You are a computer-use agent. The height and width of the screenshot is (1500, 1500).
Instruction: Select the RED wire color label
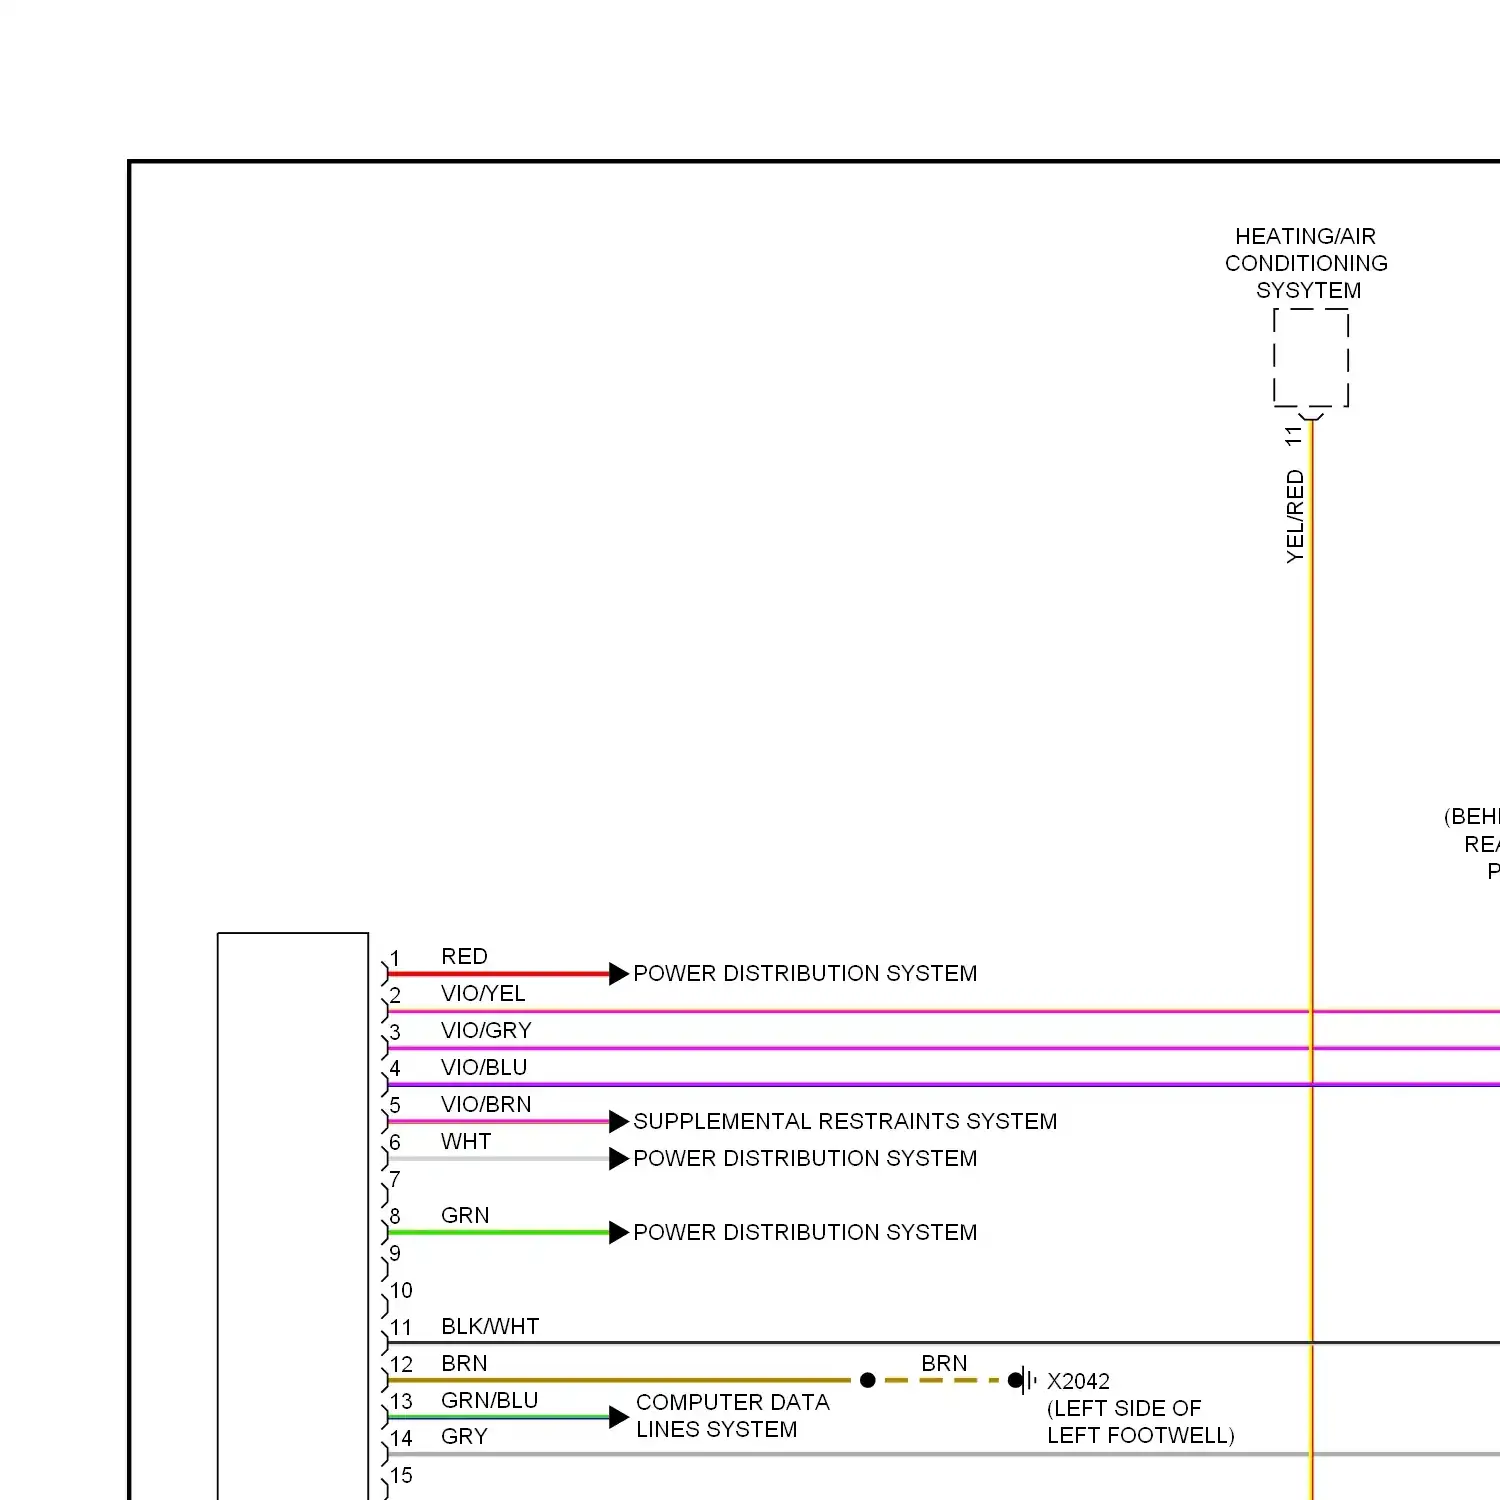(464, 956)
